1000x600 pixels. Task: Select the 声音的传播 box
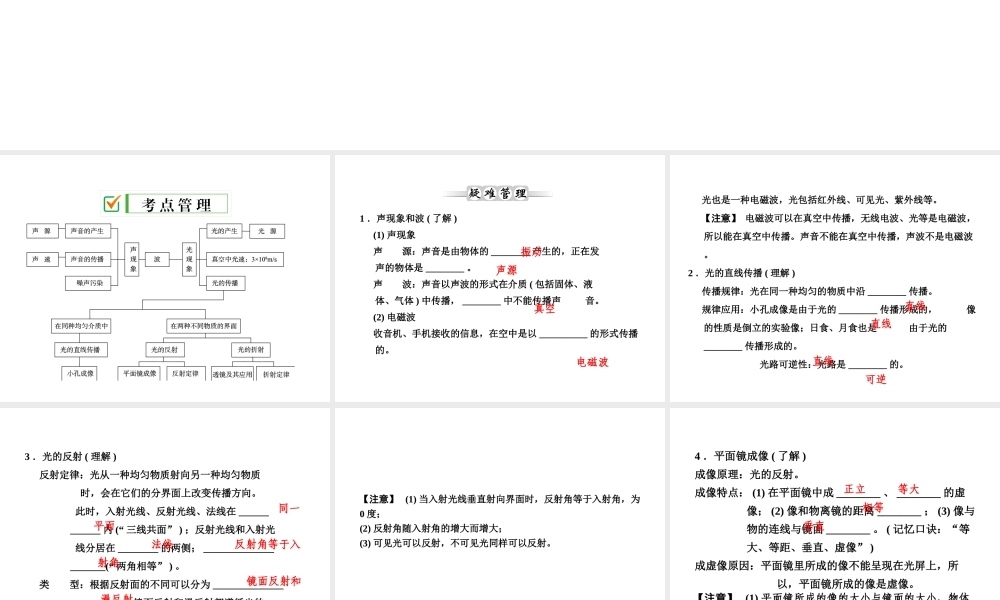pyautogui.click(x=87, y=259)
